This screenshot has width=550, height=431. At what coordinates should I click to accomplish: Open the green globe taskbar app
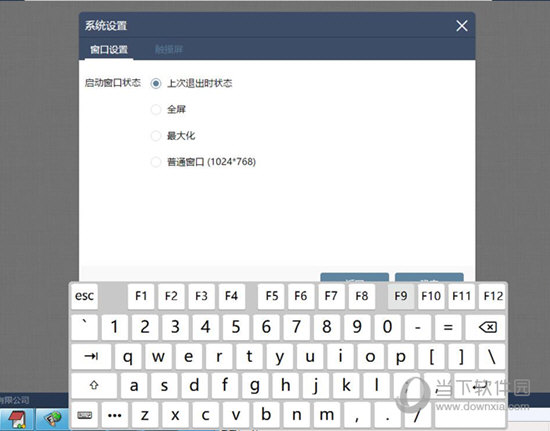click(53, 419)
